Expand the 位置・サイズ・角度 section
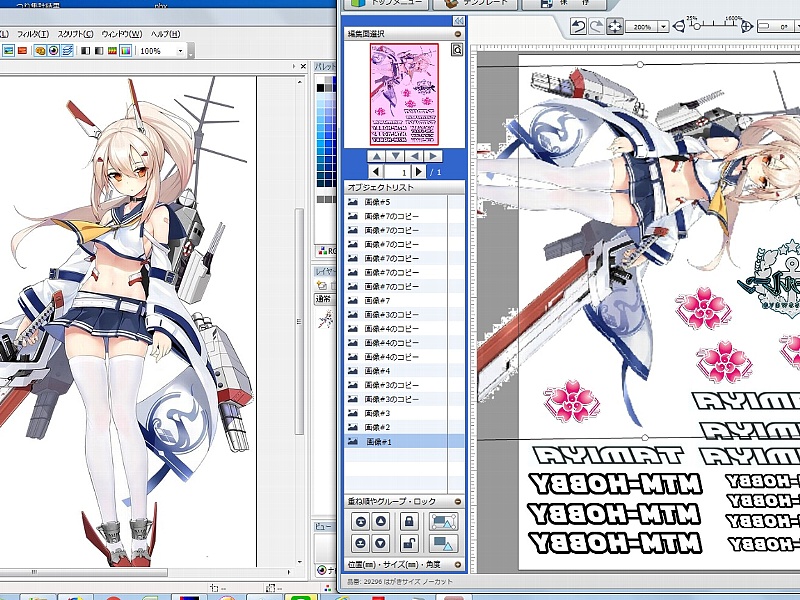 [x=458, y=565]
